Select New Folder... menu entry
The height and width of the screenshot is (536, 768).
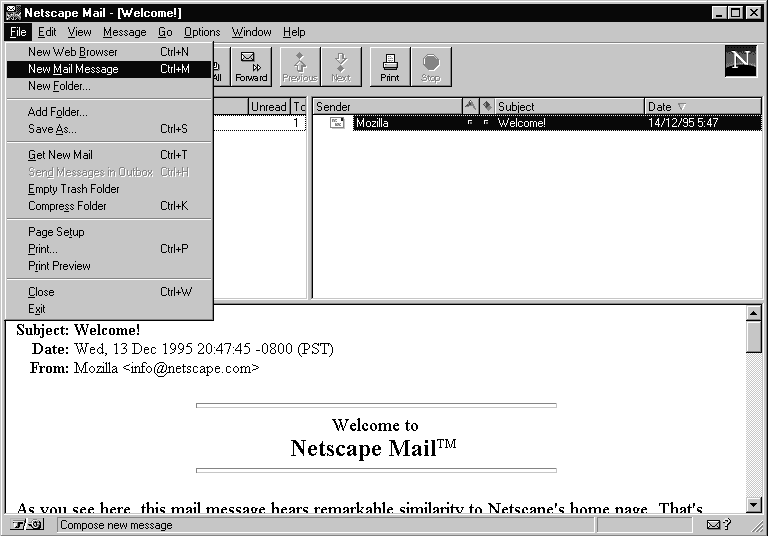coord(109,86)
